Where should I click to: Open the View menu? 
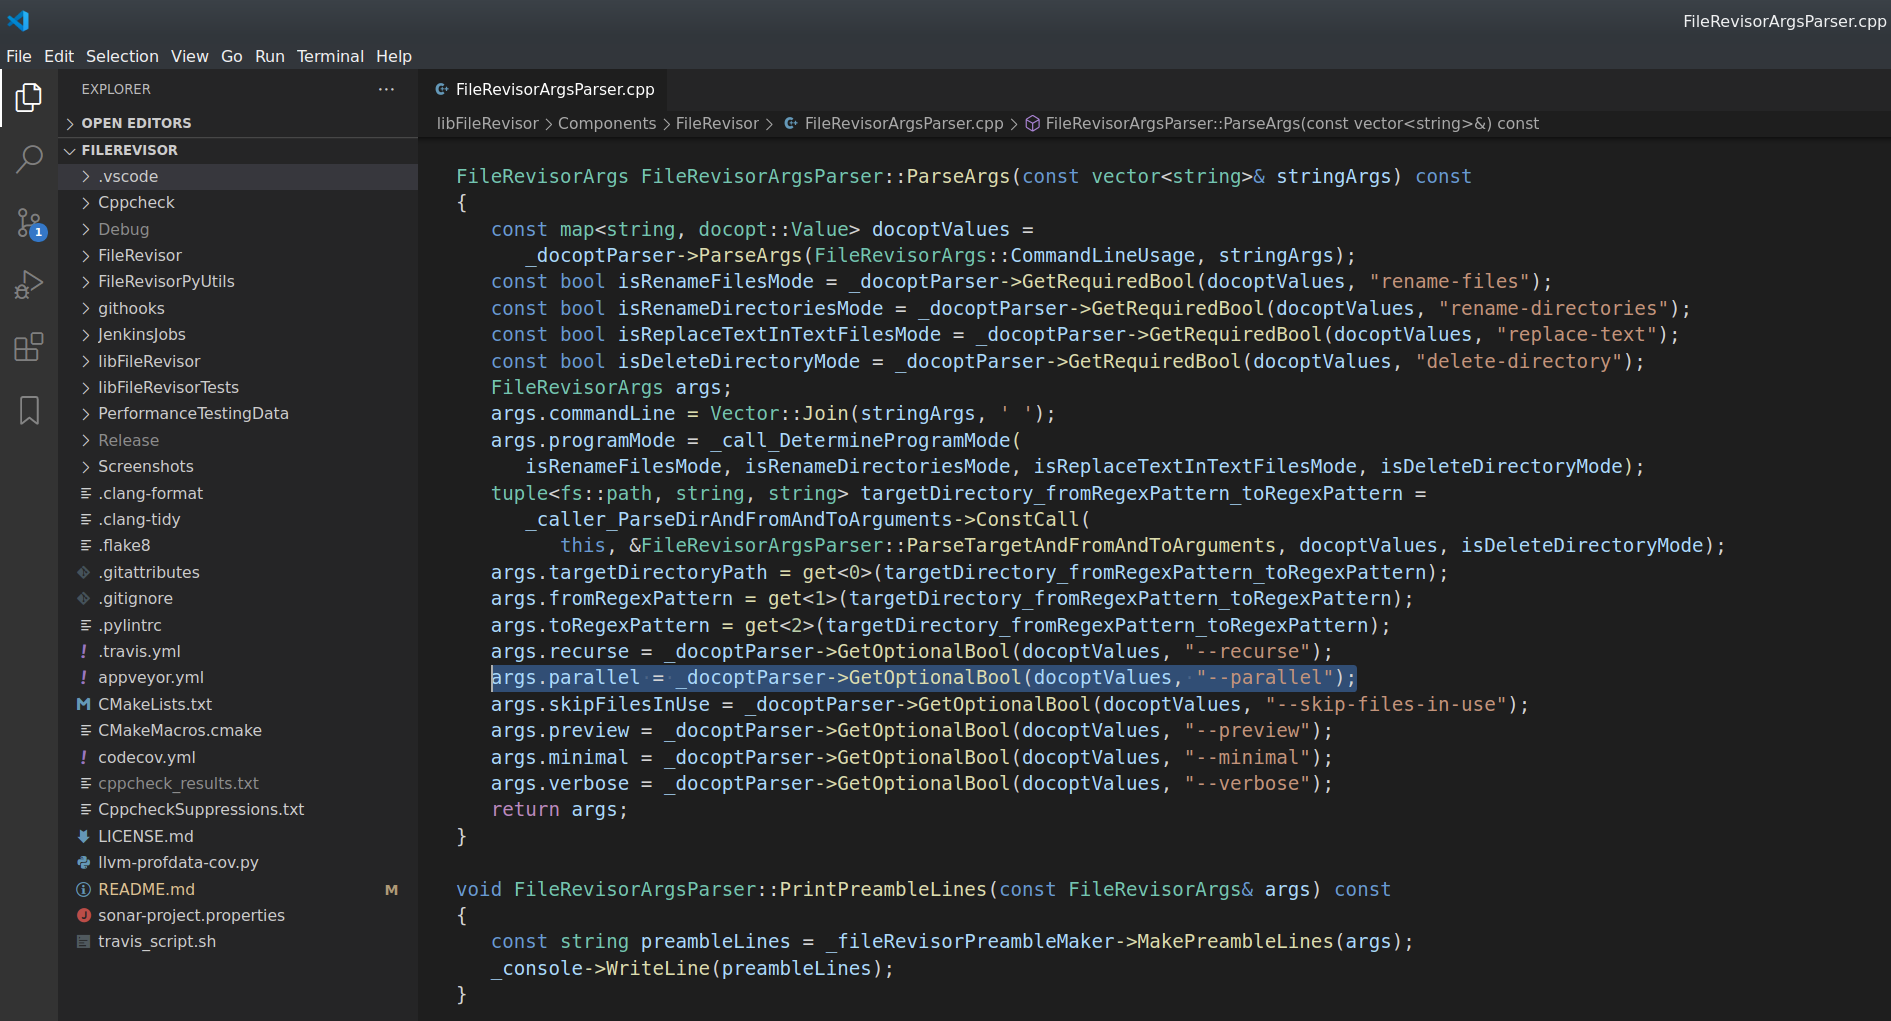[x=190, y=56]
